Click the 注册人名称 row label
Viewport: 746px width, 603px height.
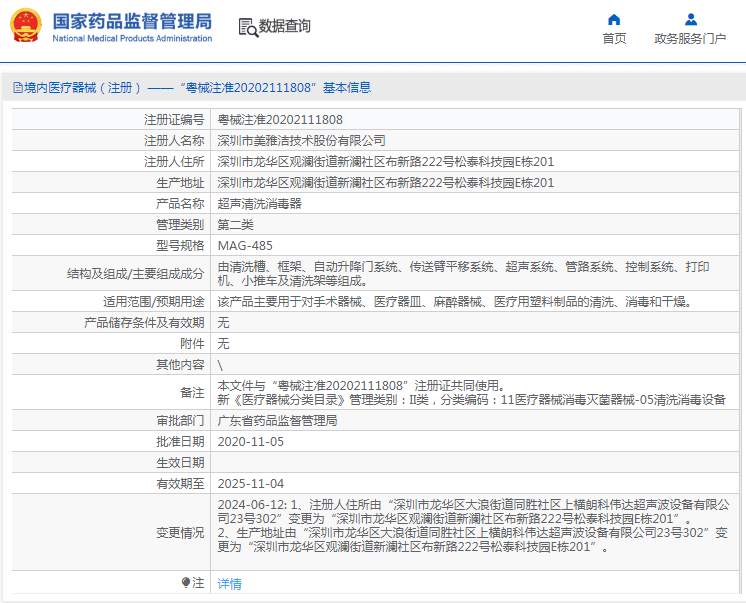(174, 141)
